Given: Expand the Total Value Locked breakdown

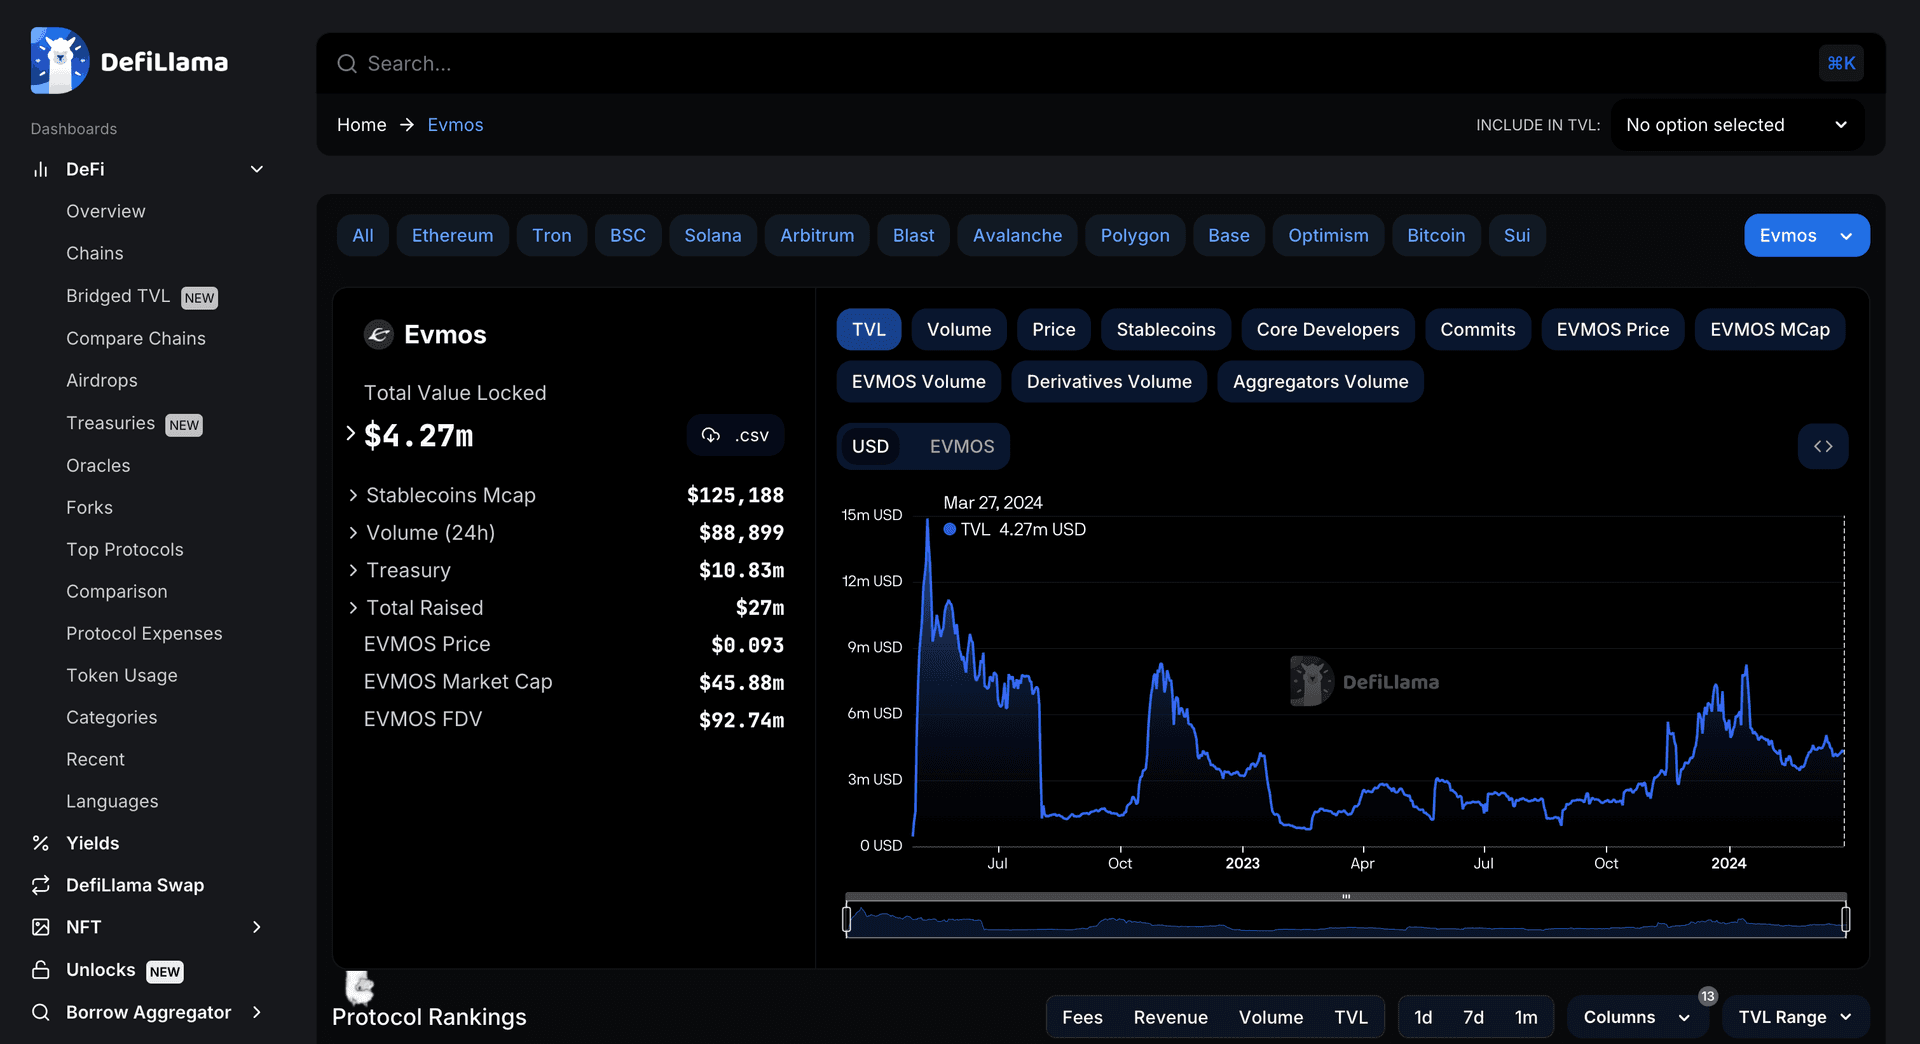Looking at the screenshot, I should click(351, 434).
